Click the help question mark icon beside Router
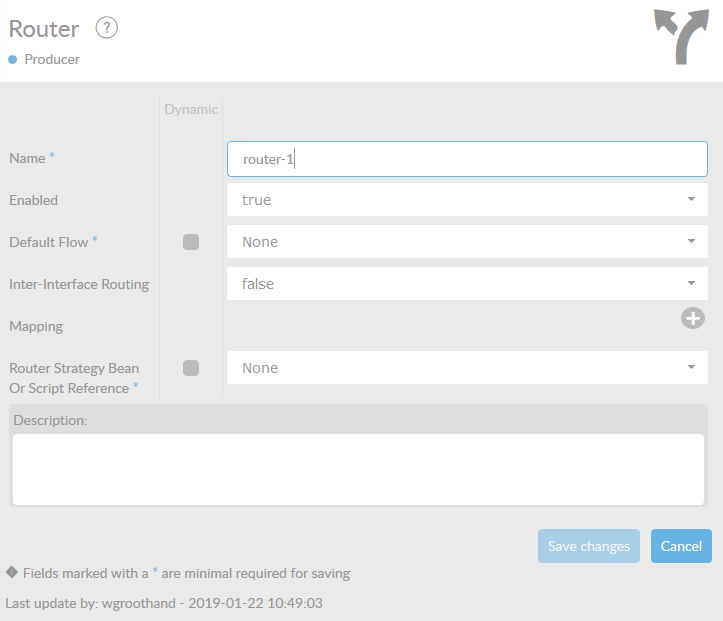The height and width of the screenshot is (621, 723). 107,28
